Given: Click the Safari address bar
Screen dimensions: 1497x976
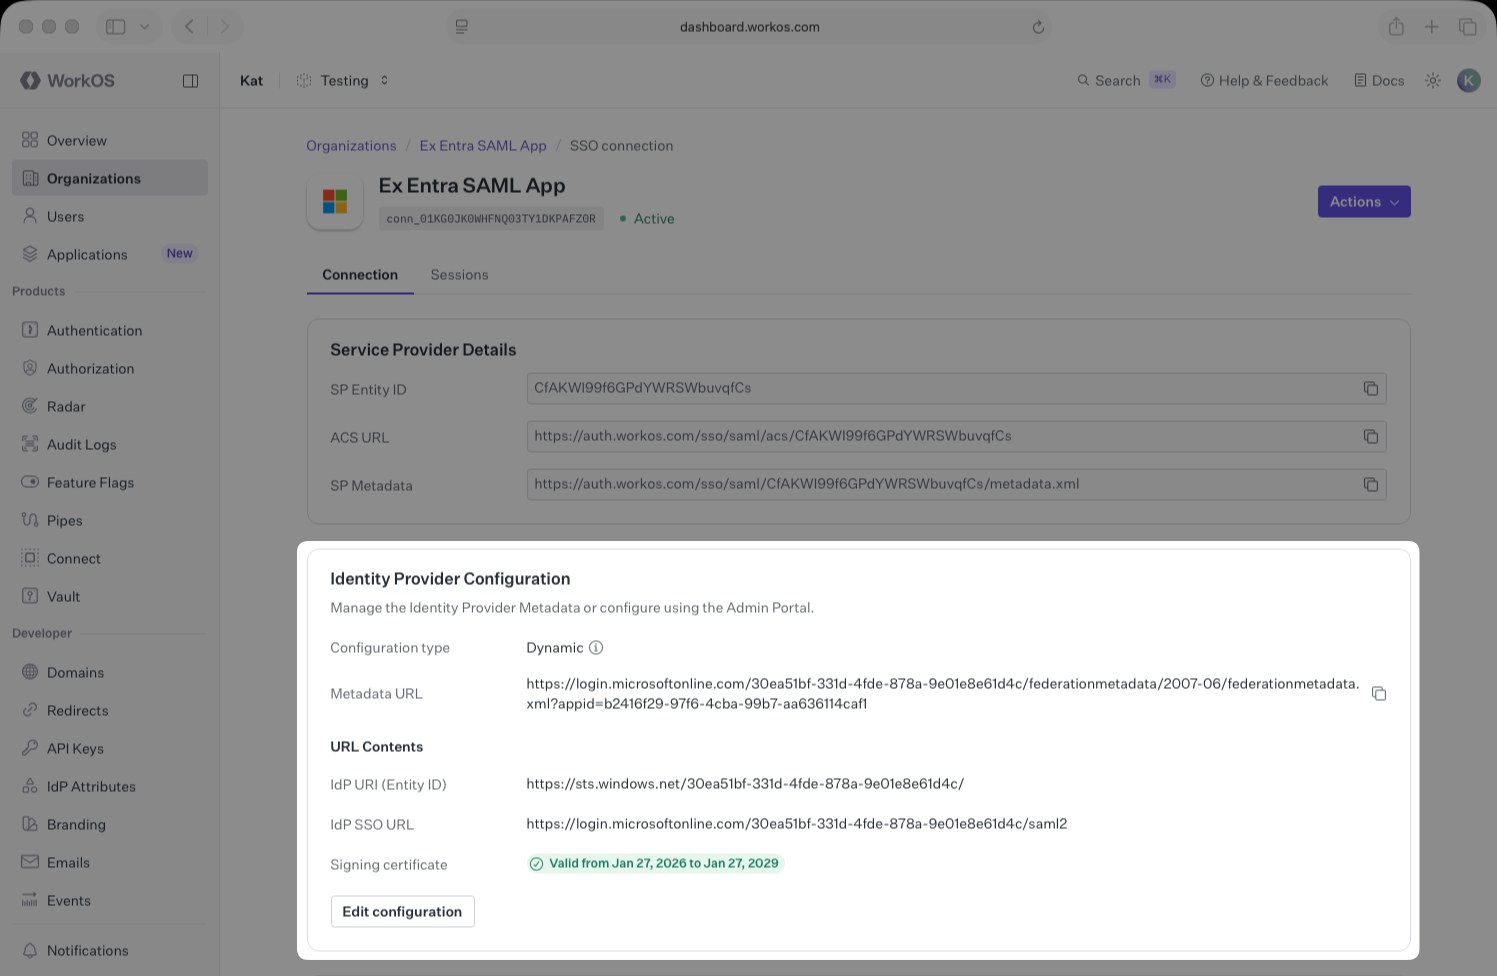Looking at the screenshot, I should pyautogui.click(x=750, y=27).
